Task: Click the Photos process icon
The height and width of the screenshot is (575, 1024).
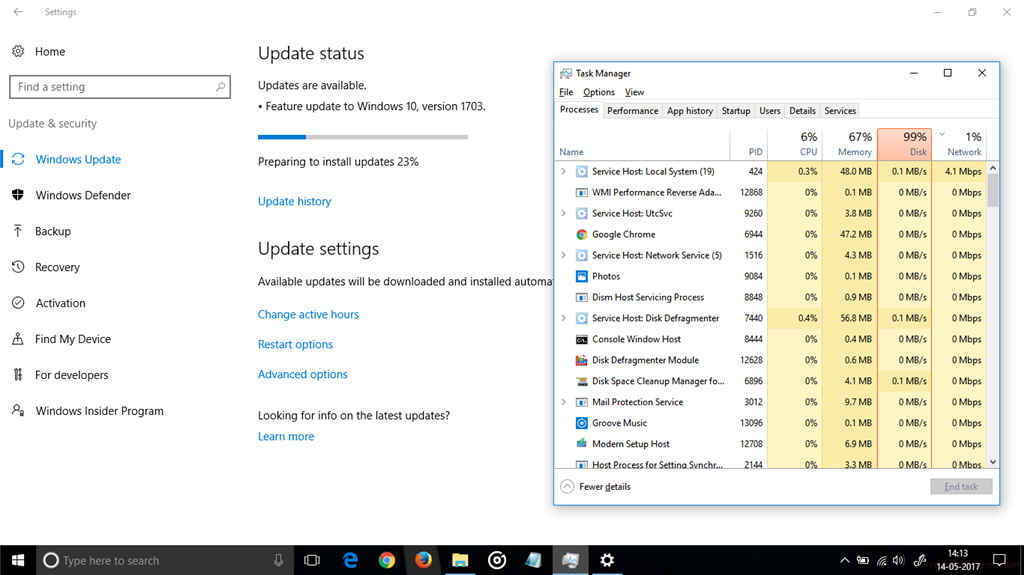Action: [581, 276]
